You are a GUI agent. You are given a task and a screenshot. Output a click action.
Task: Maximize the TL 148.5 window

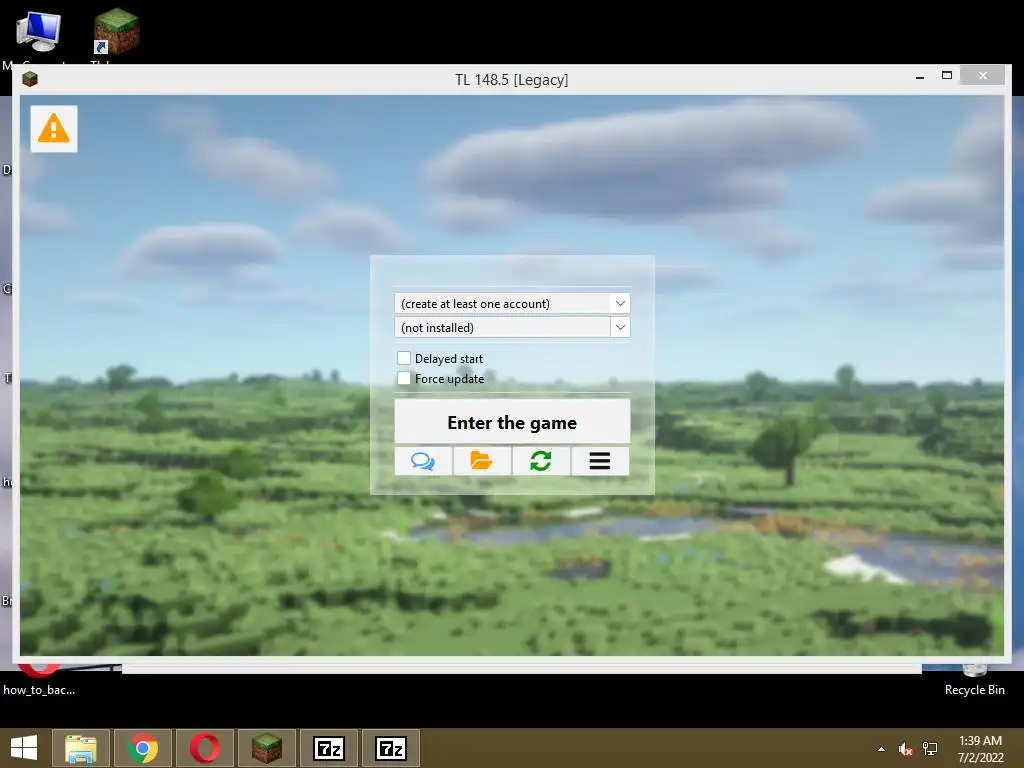947,76
